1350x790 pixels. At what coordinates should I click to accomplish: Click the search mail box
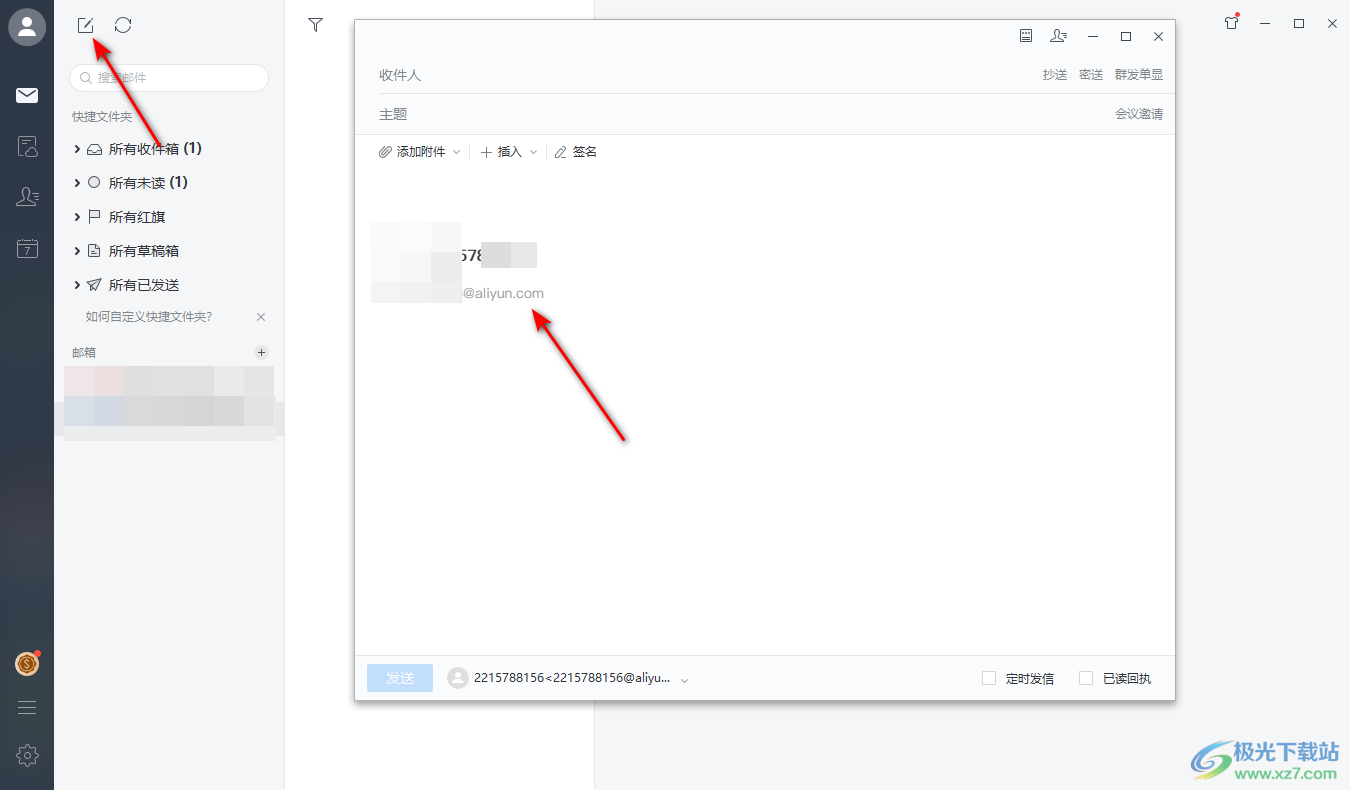pyautogui.click(x=169, y=78)
